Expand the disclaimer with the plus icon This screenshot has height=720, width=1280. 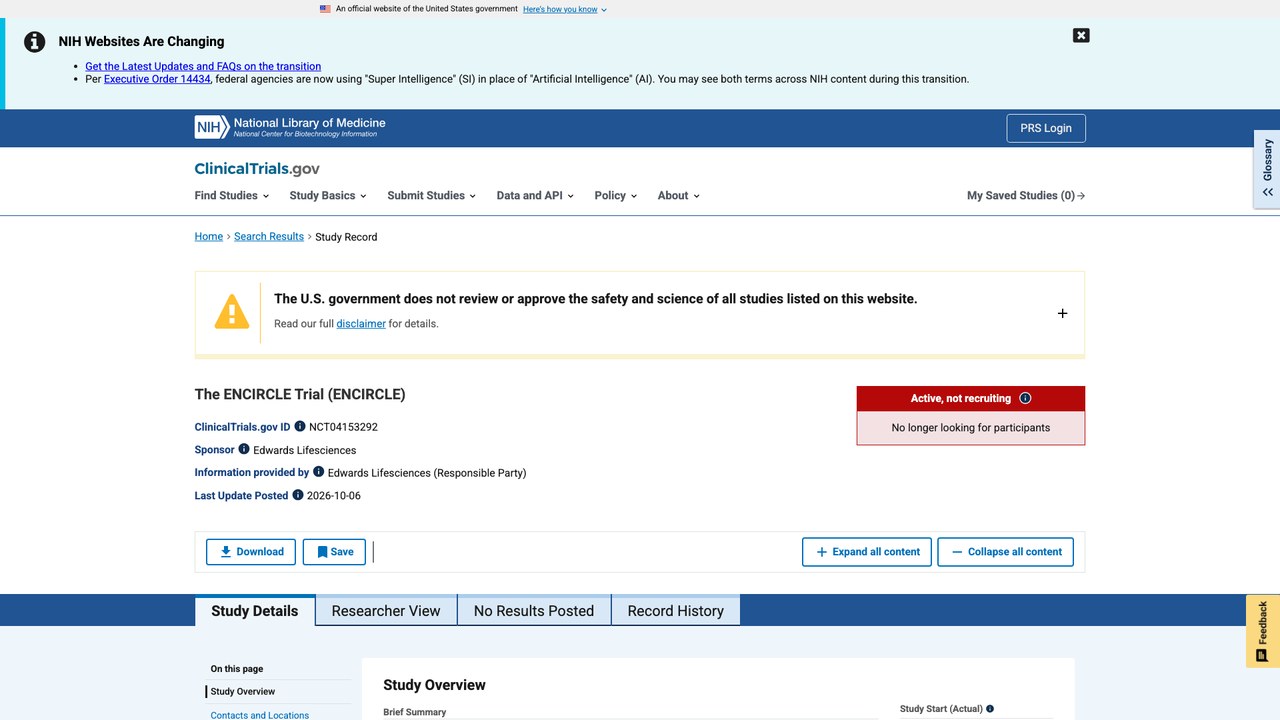(x=1062, y=313)
